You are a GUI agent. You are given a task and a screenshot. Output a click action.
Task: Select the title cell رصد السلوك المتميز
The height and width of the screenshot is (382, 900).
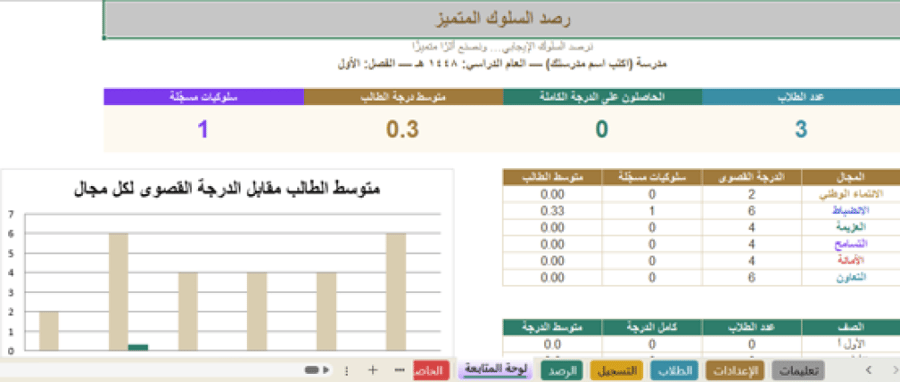point(502,20)
